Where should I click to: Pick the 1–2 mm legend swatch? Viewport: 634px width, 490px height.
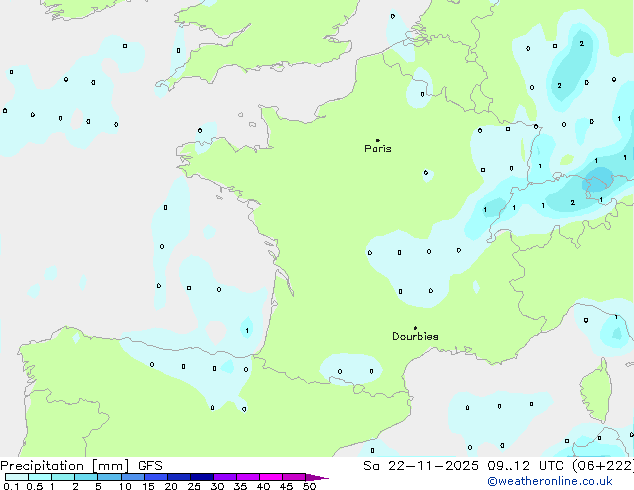(x=63, y=477)
